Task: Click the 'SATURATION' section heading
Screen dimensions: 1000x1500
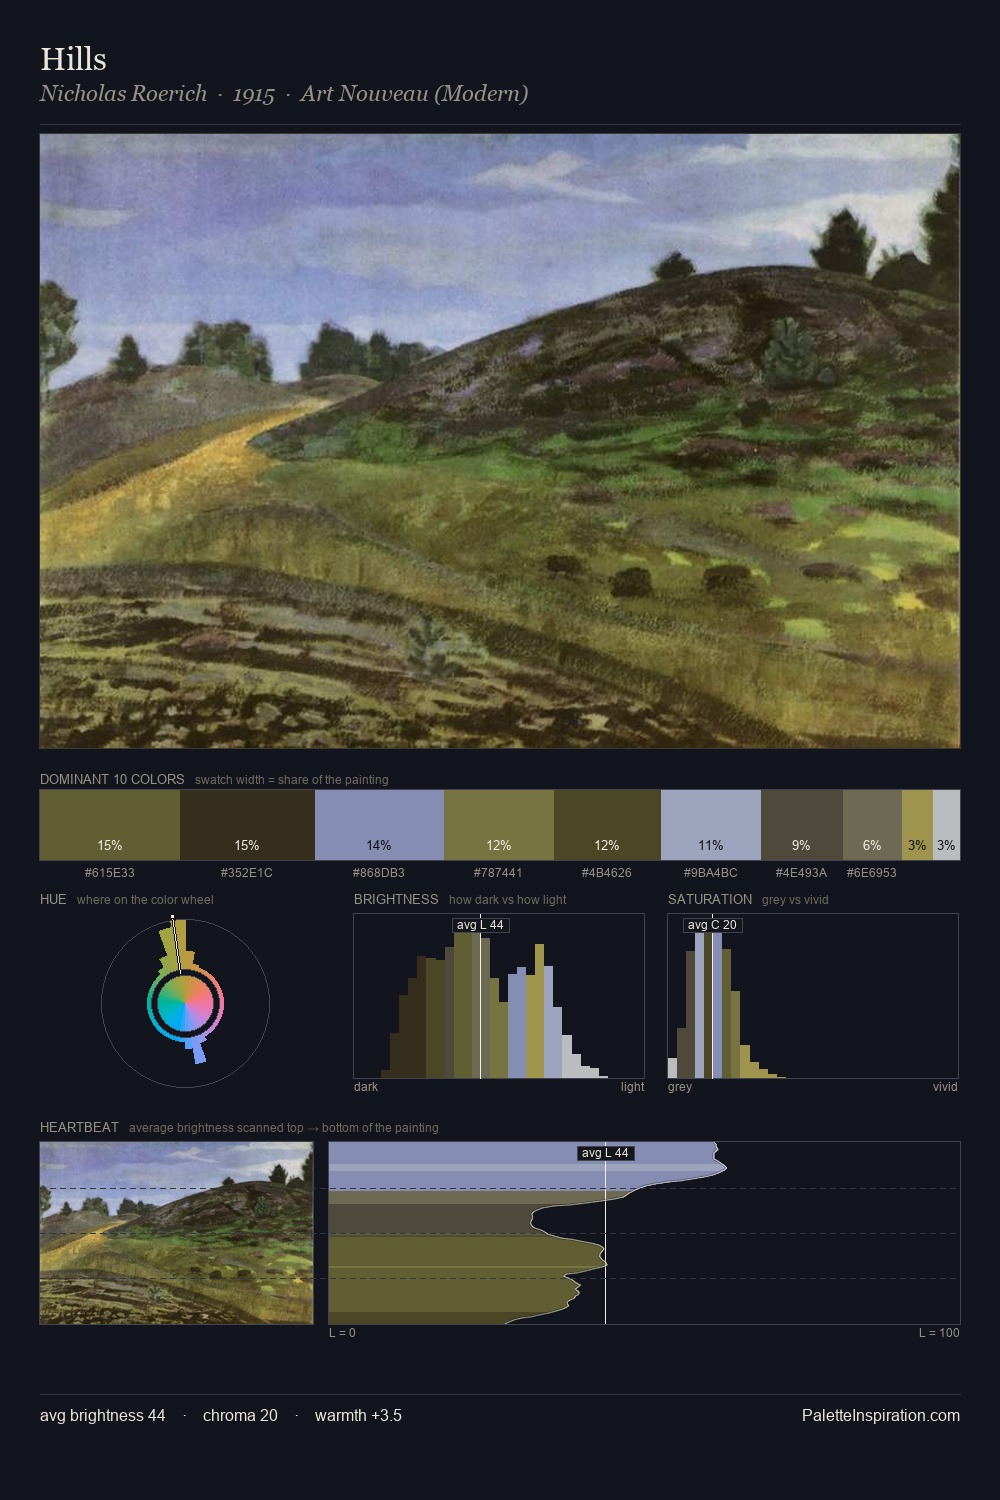Action: [x=710, y=899]
